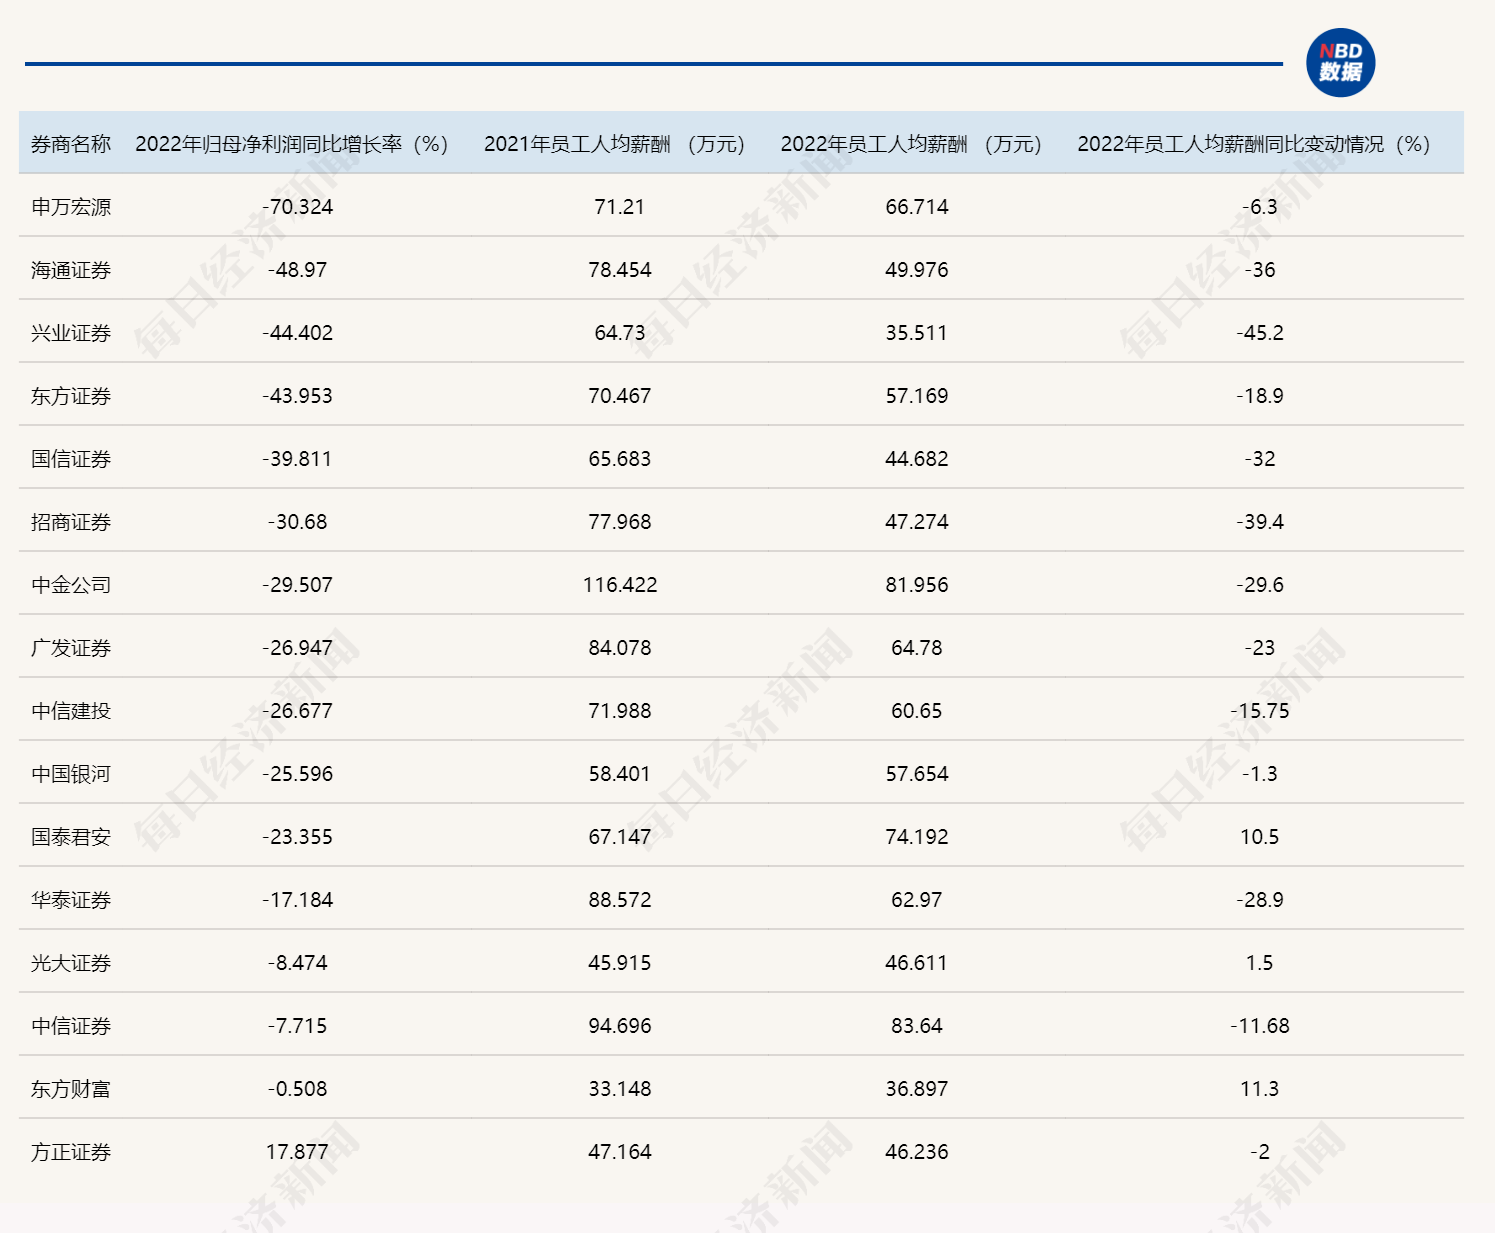The height and width of the screenshot is (1233, 1495).
Task: Click the 2022年员工人均薪酬（万元） column header
Action: (911, 144)
